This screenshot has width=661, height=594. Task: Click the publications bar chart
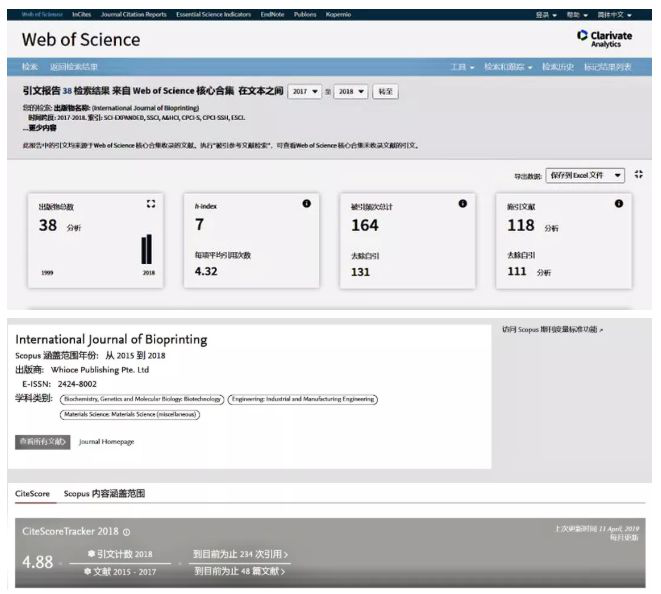click(x=146, y=250)
